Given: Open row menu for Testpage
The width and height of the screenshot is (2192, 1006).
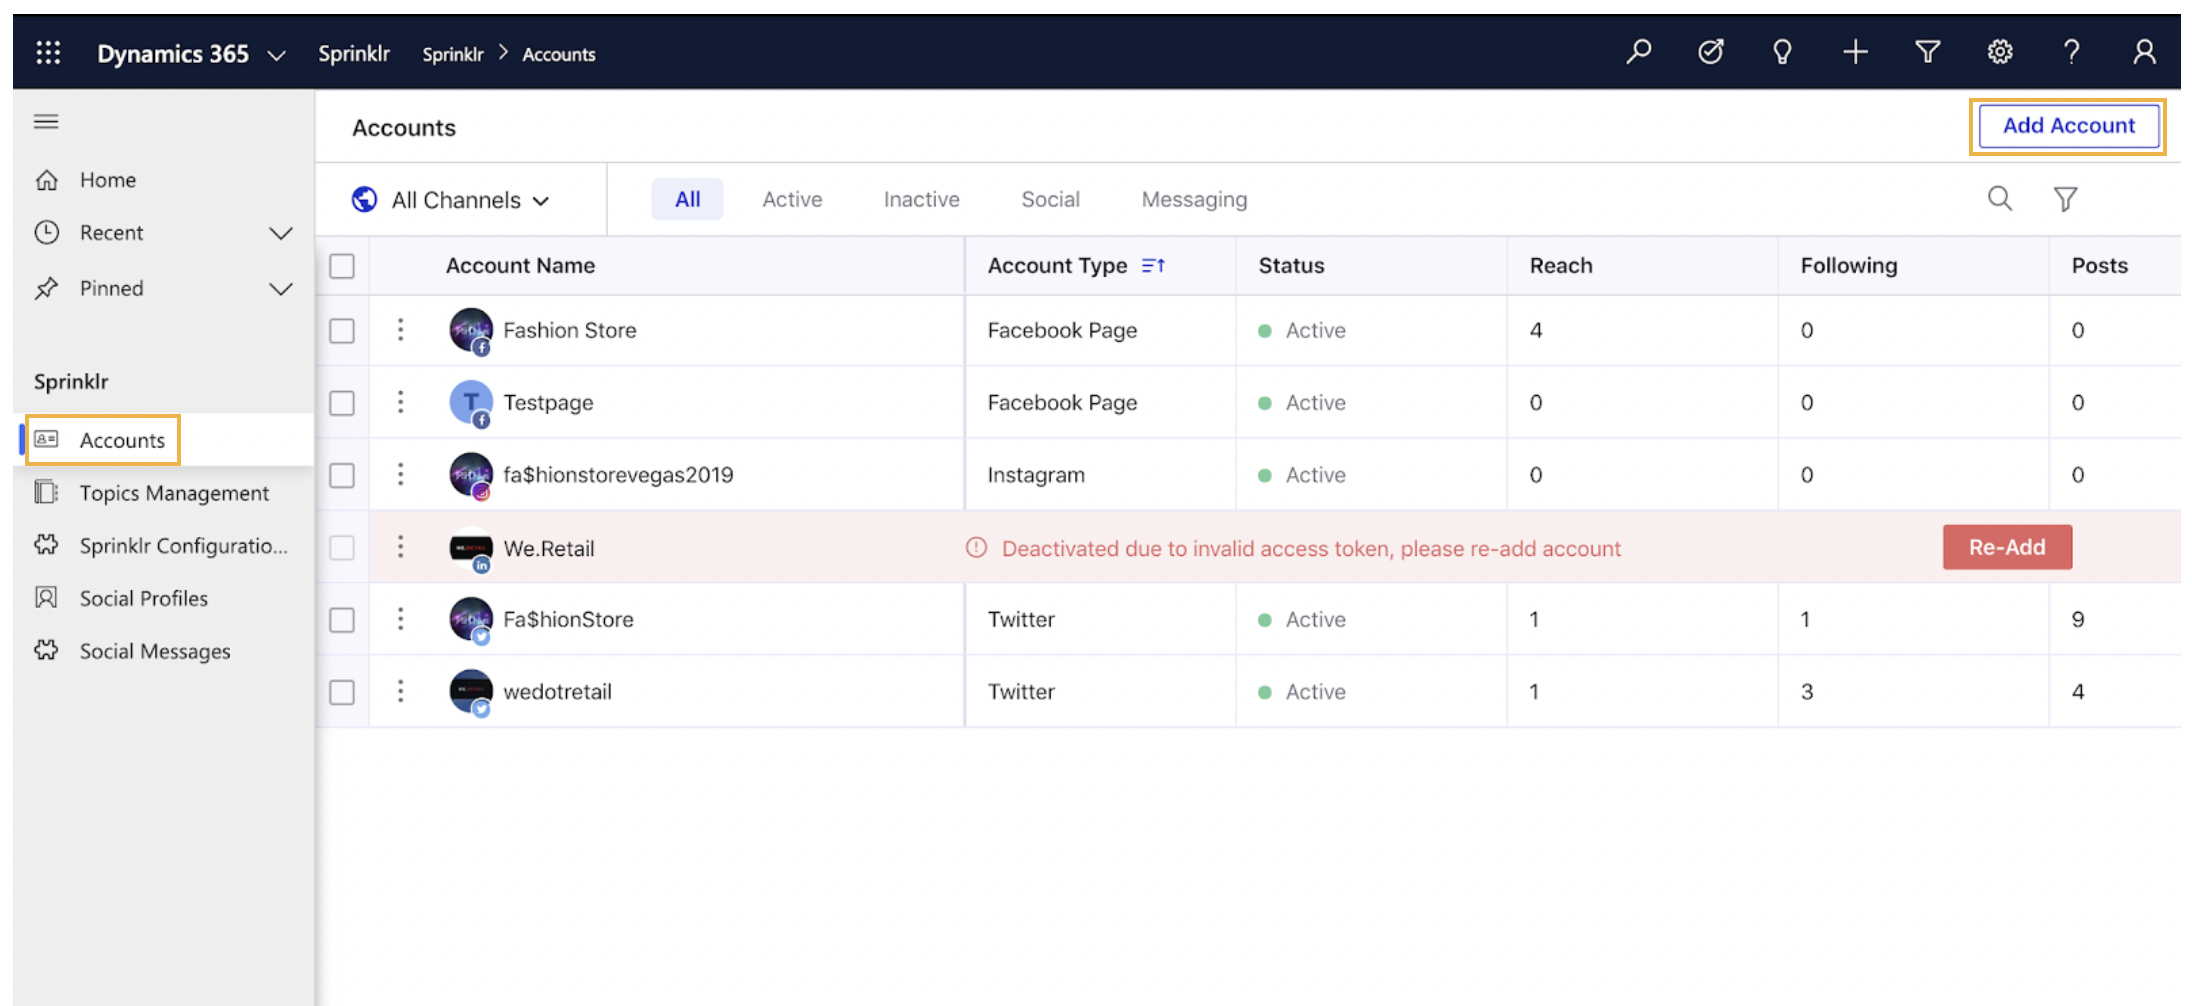Looking at the screenshot, I should coord(401,402).
